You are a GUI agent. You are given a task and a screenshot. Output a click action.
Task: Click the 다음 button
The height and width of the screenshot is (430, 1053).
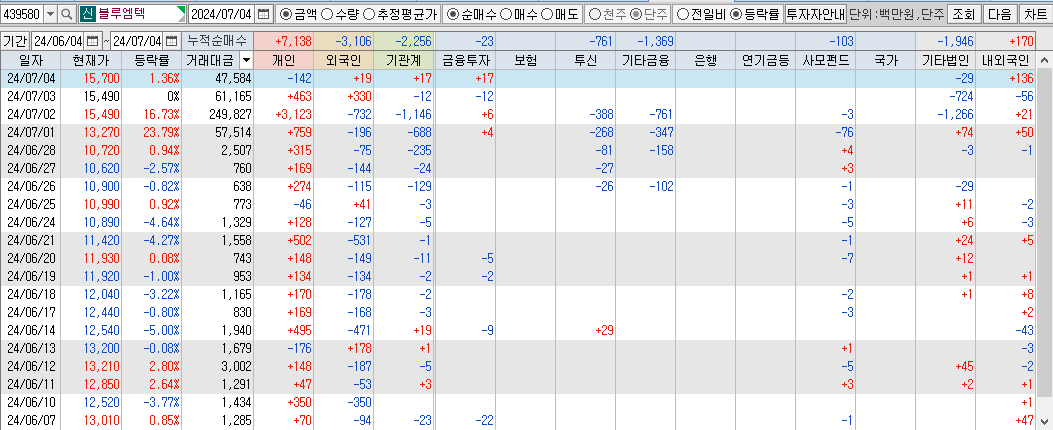999,13
